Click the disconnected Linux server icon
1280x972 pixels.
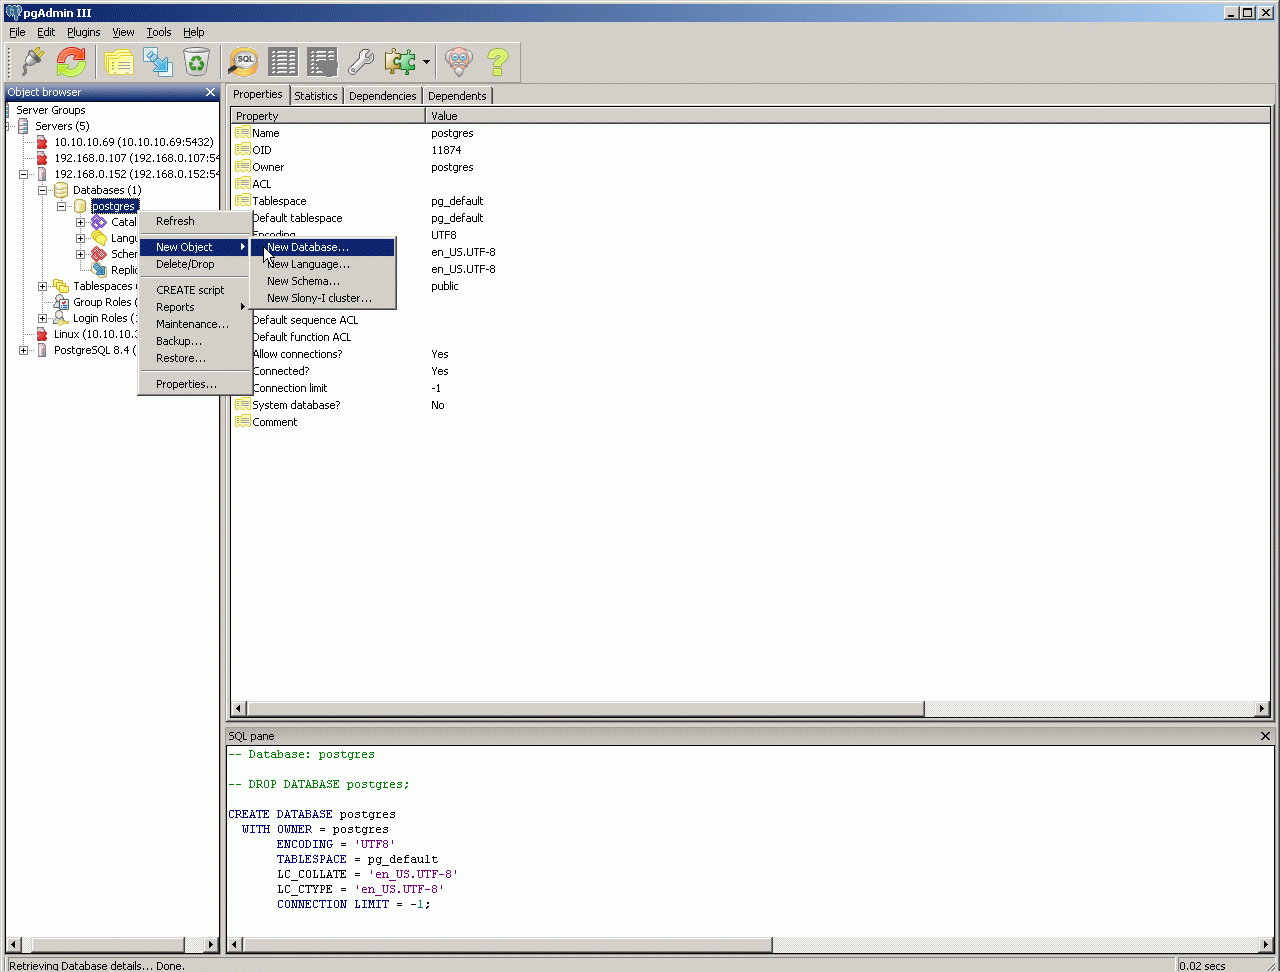tap(42, 334)
